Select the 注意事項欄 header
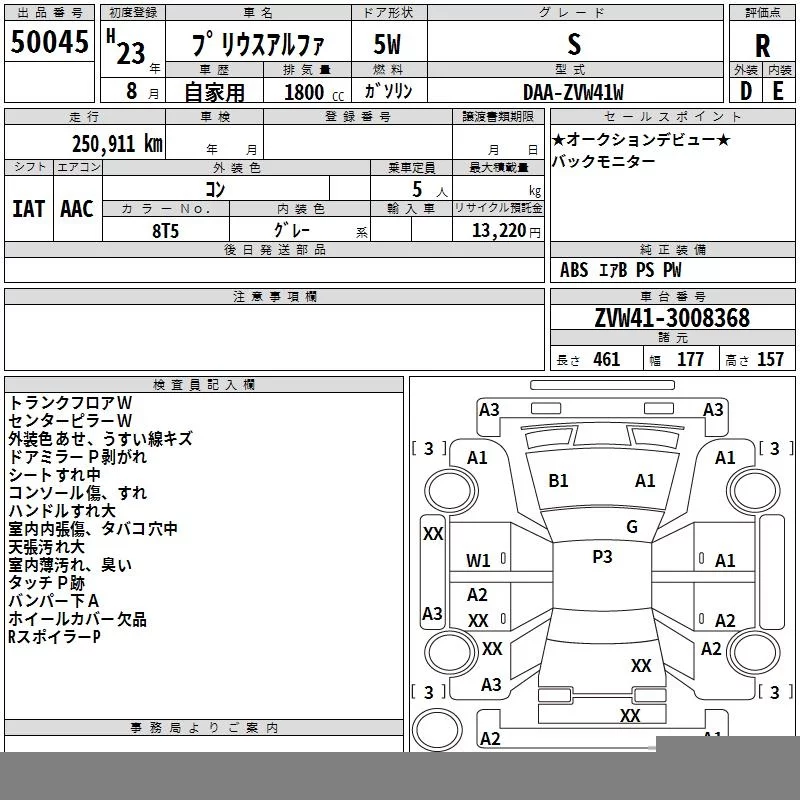Screen dimensions: 800x800 [274, 296]
